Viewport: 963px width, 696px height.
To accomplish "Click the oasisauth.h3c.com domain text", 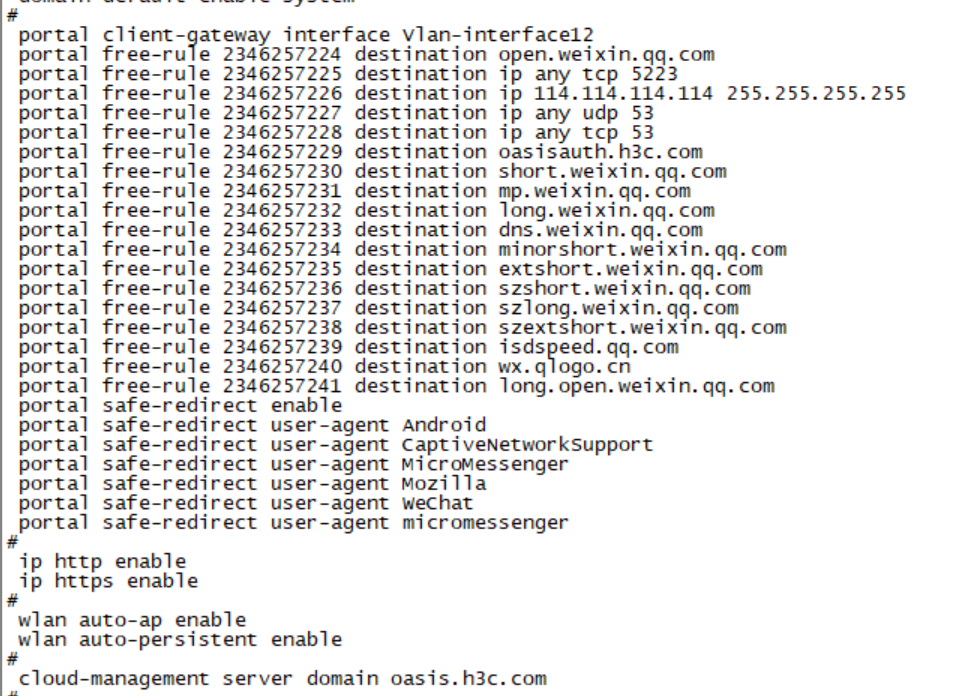I will (600, 152).
